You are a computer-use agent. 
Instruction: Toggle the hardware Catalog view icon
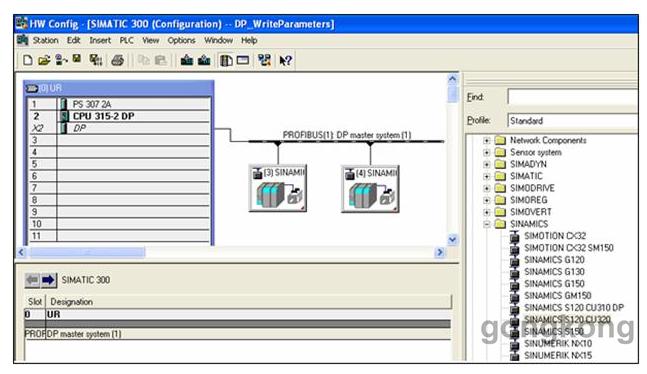click(x=226, y=61)
